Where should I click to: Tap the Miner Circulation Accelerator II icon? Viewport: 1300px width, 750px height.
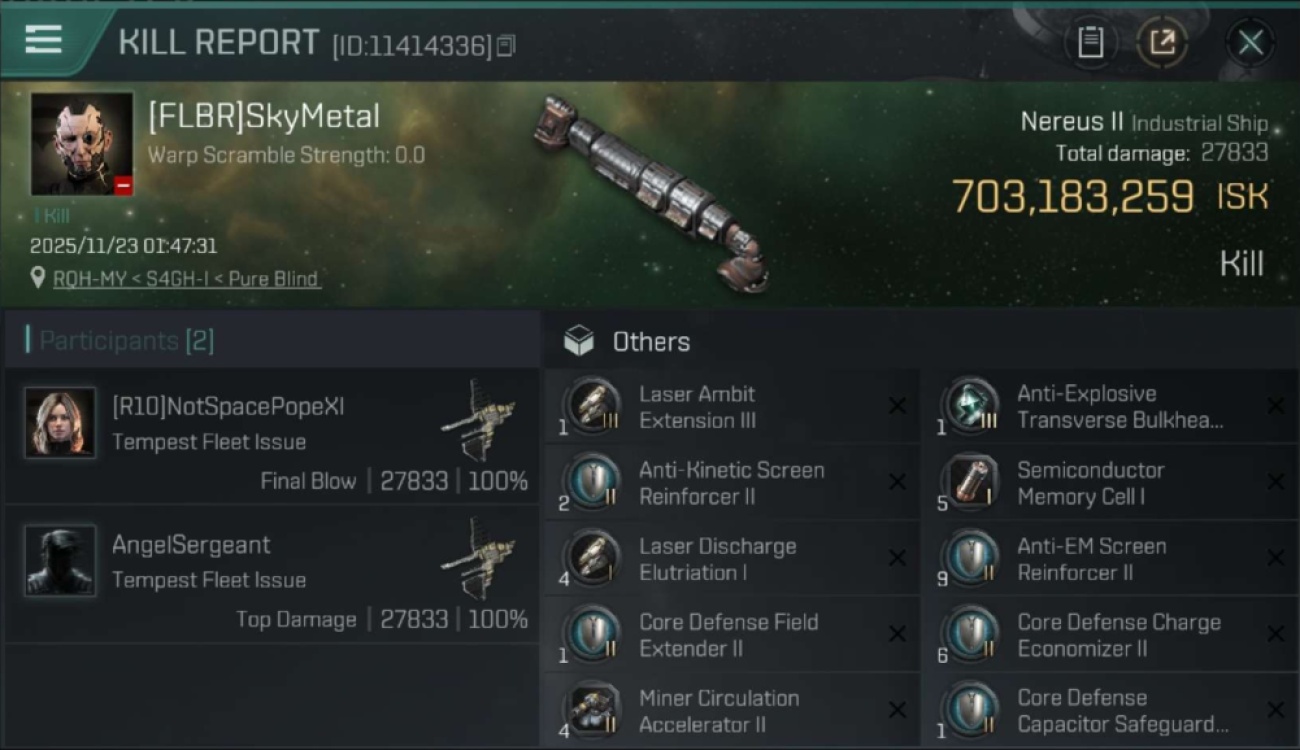593,710
